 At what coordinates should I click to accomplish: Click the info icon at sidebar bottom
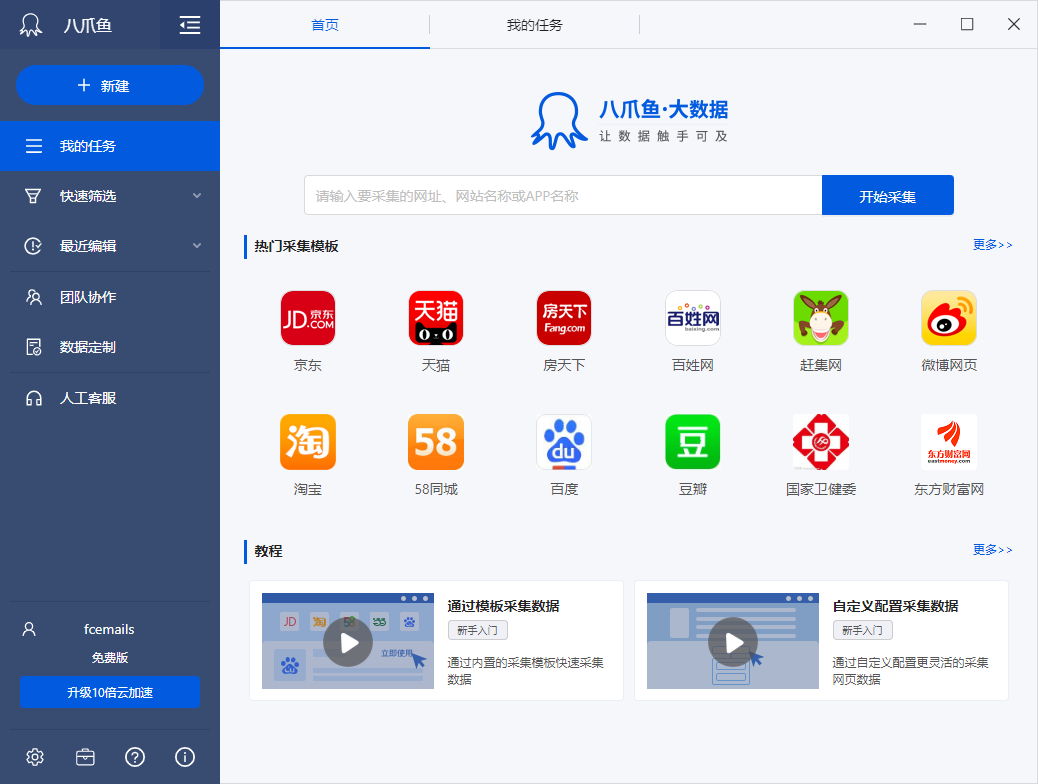185,757
